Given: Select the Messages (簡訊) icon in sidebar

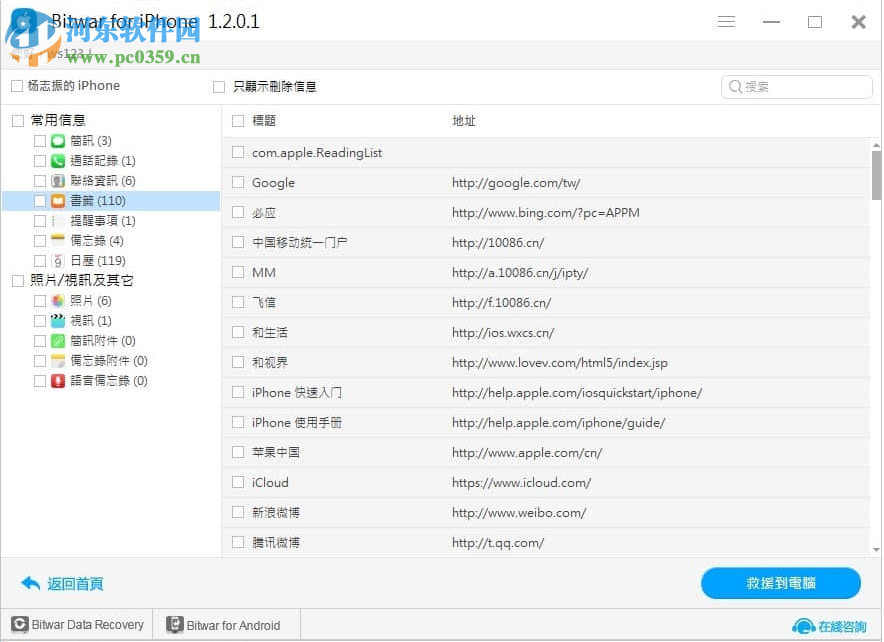Looking at the screenshot, I should coord(57,140).
